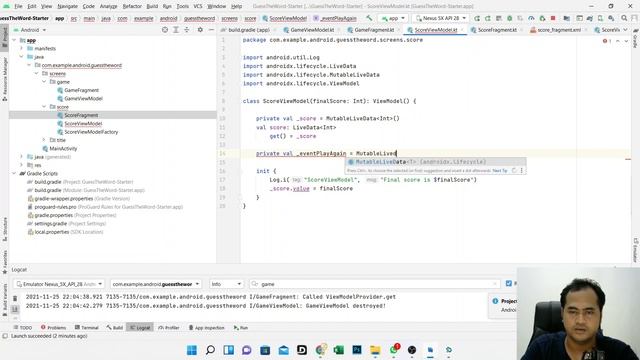Click the Stop red square button
The image size is (640, 360).
coord(553,18)
